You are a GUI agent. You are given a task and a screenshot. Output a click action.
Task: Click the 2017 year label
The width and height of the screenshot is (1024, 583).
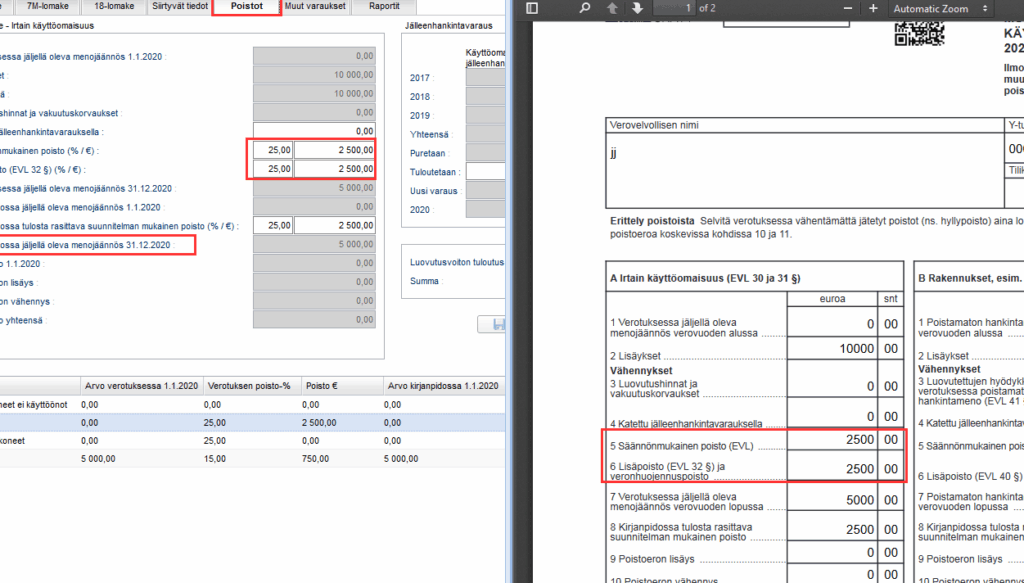420,78
